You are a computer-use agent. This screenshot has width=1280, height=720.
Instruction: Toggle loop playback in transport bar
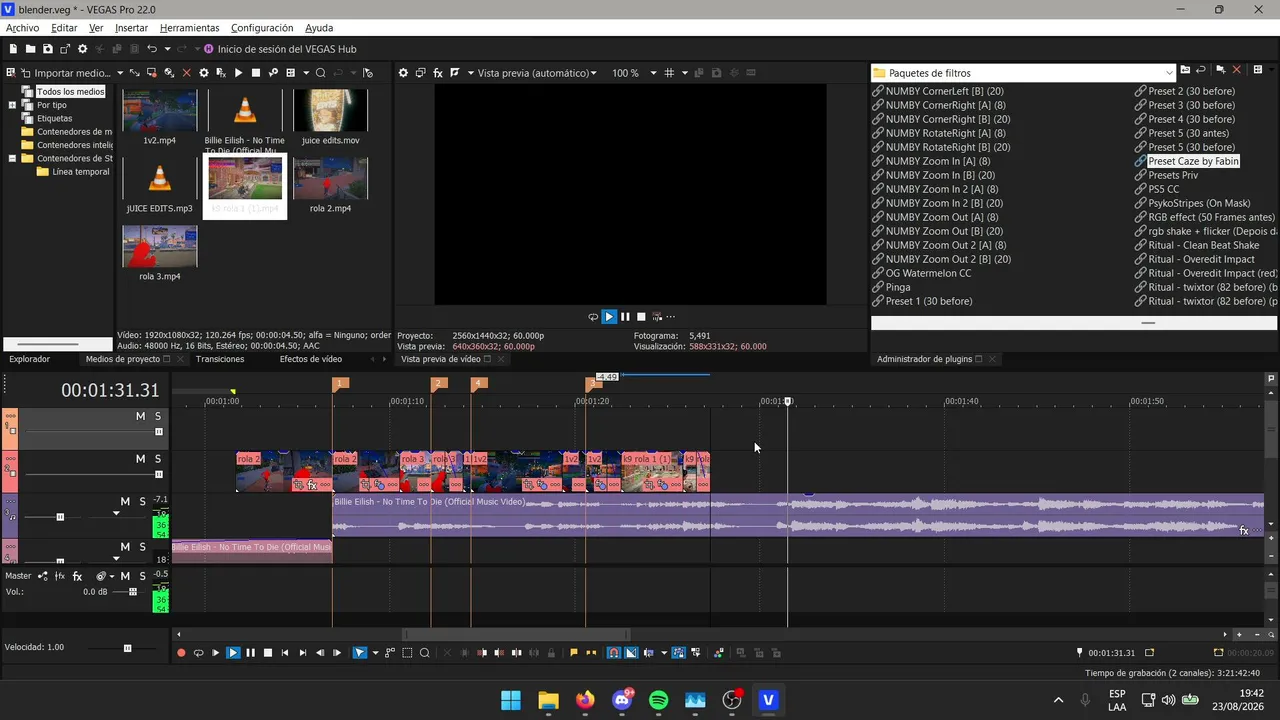click(x=198, y=653)
